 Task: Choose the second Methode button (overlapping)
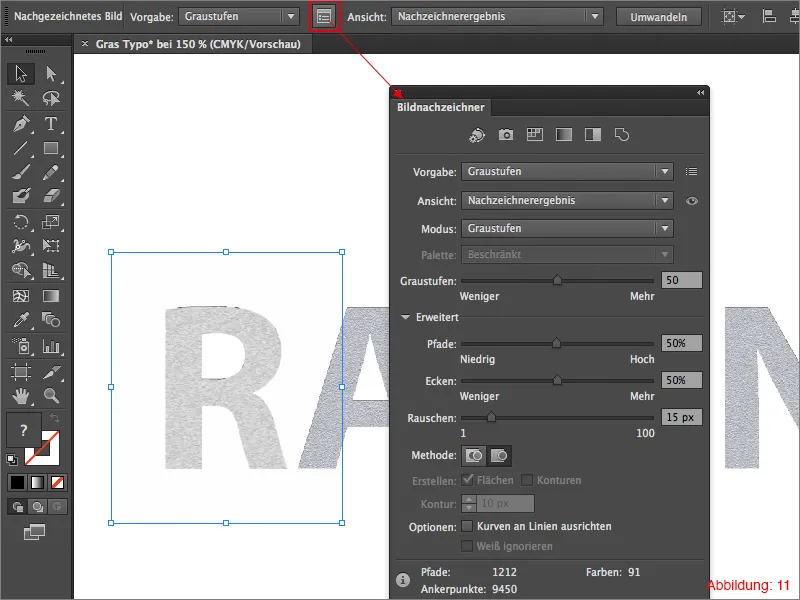[498, 456]
